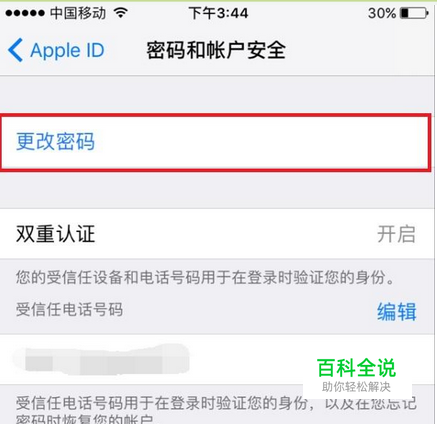Tap the 下午3:44 clock

click(218, 13)
